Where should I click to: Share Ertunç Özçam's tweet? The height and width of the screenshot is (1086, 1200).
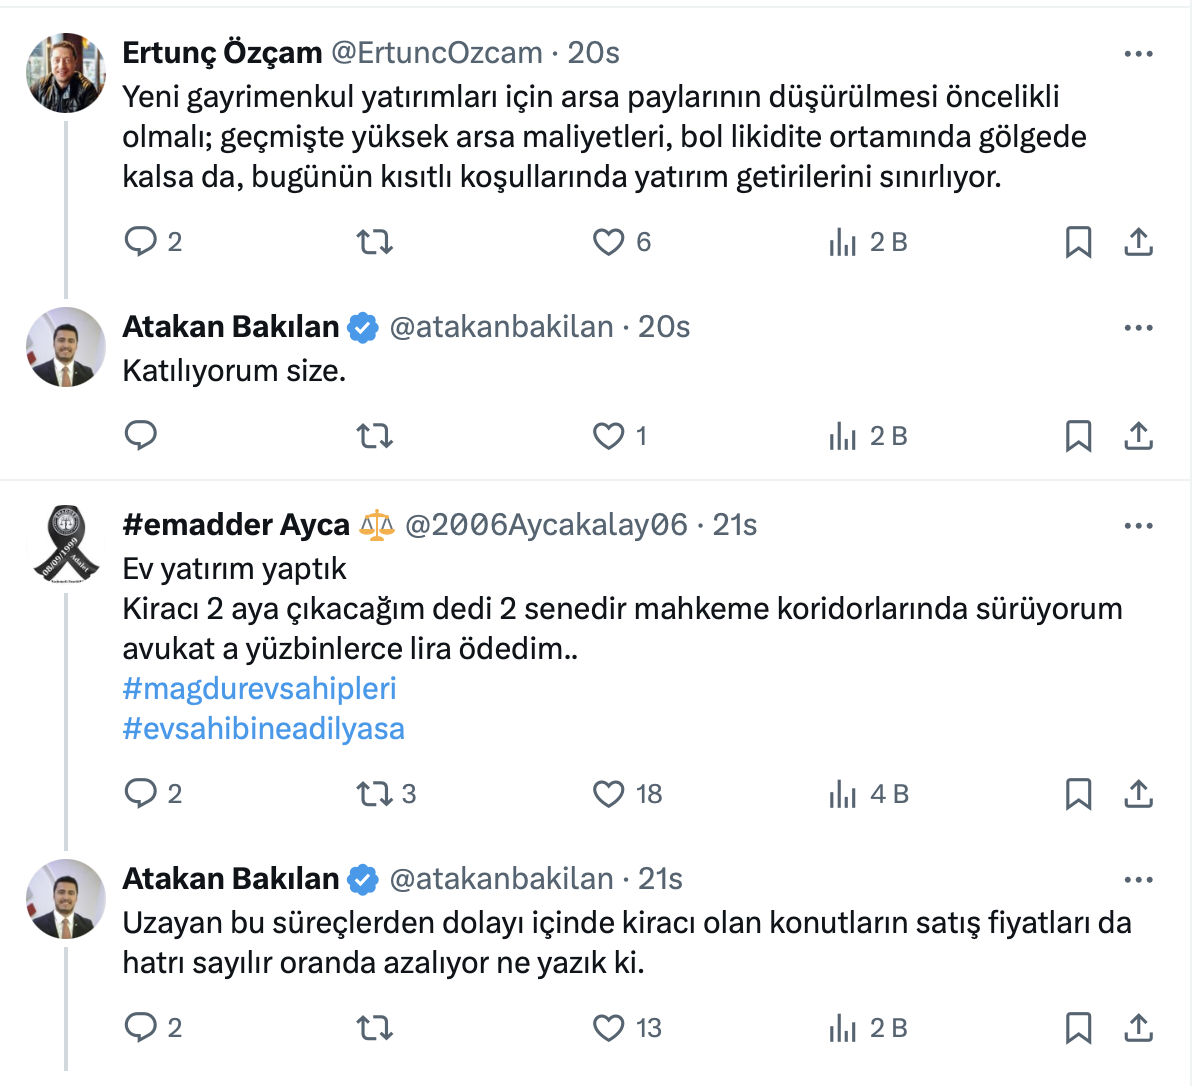tap(1138, 242)
